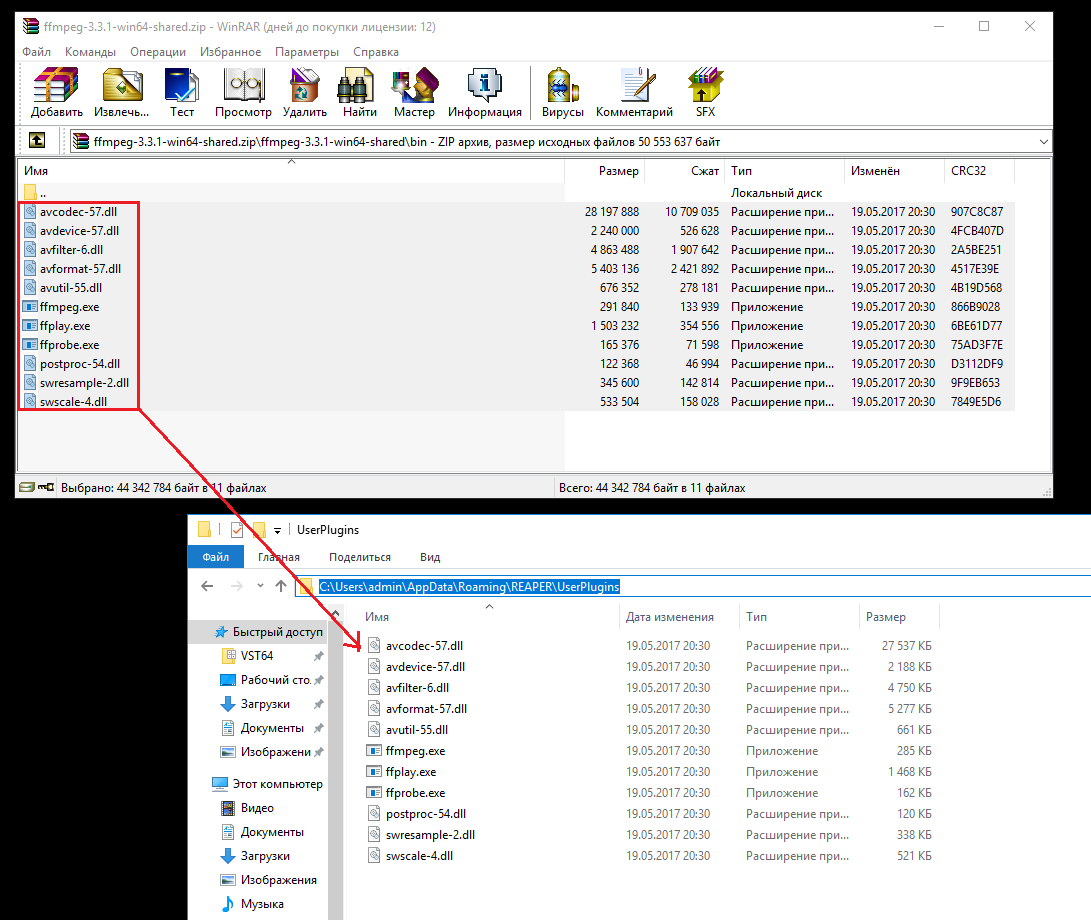Open the Просмотр (View) toolbar icon
1091x920 pixels.
click(243, 93)
